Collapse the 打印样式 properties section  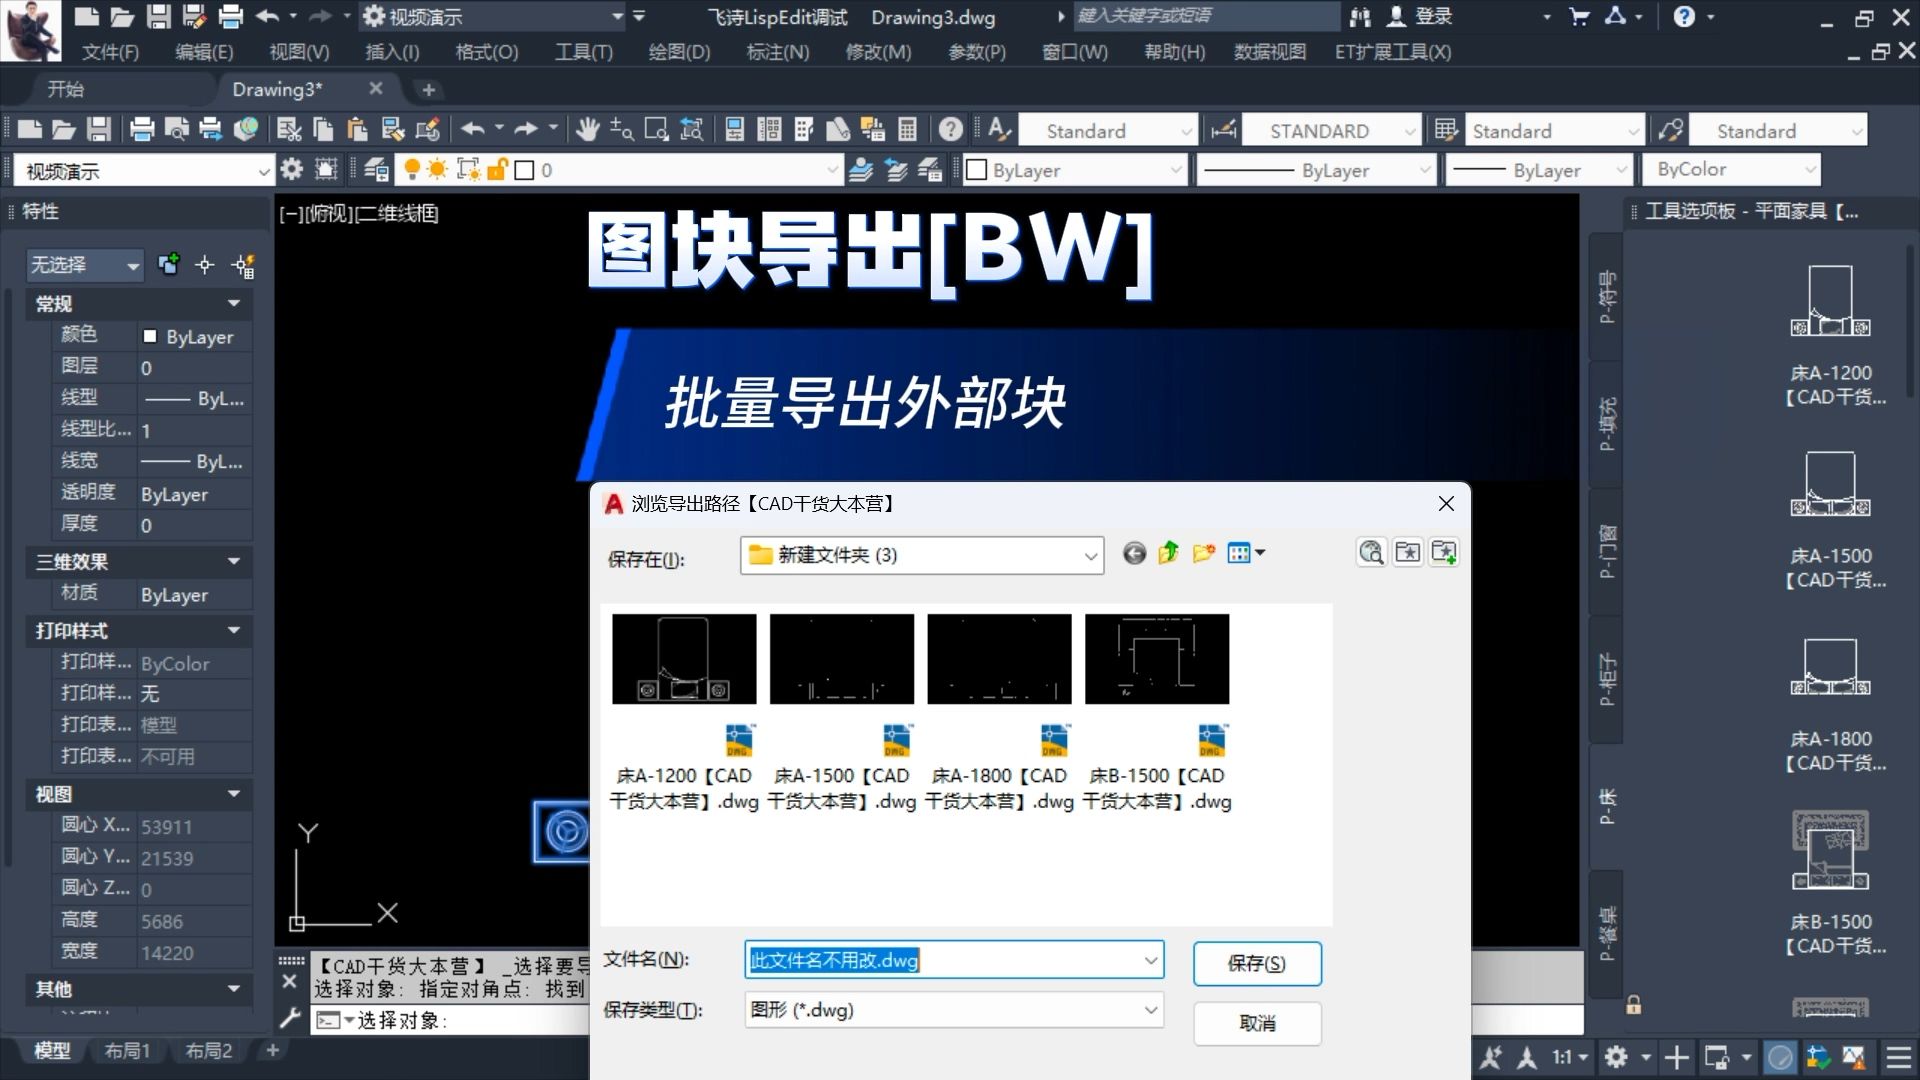tap(234, 630)
